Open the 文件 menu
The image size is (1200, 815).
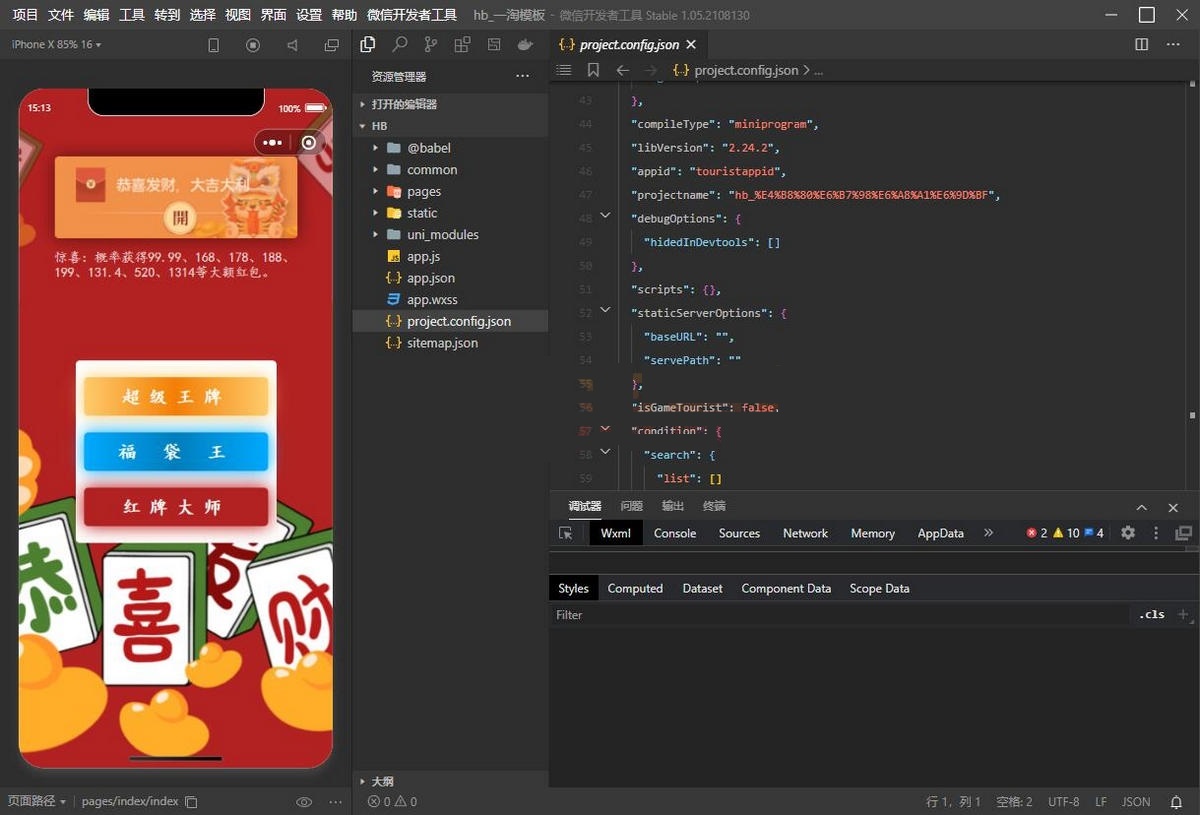tap(61, 15)
